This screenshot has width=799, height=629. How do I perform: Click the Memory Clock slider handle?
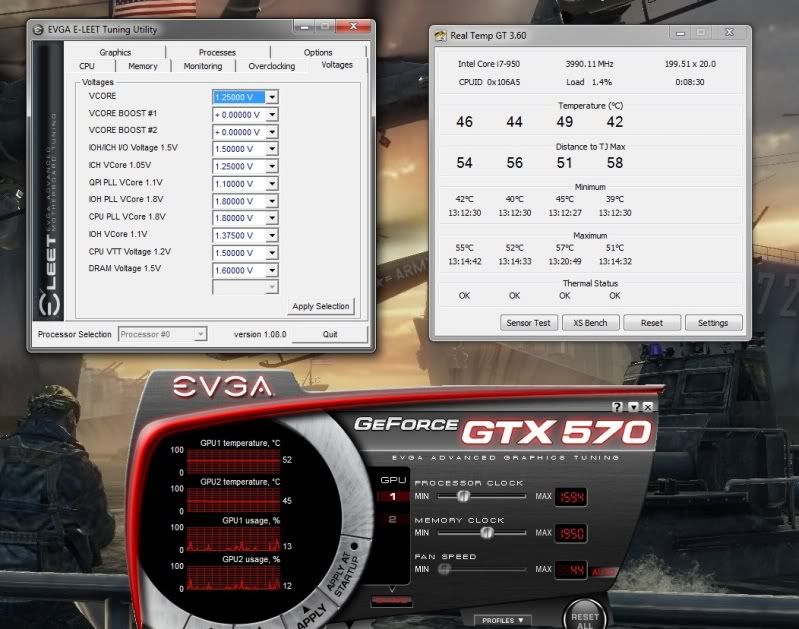tap(487, 532)
